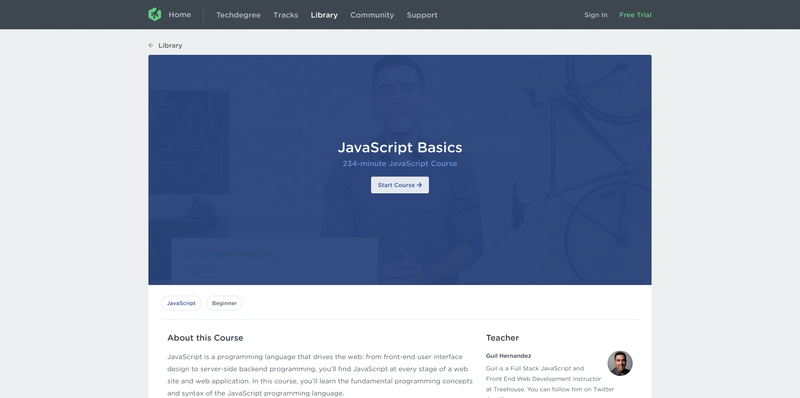Click the Sign In link

(x=596, y=15)
